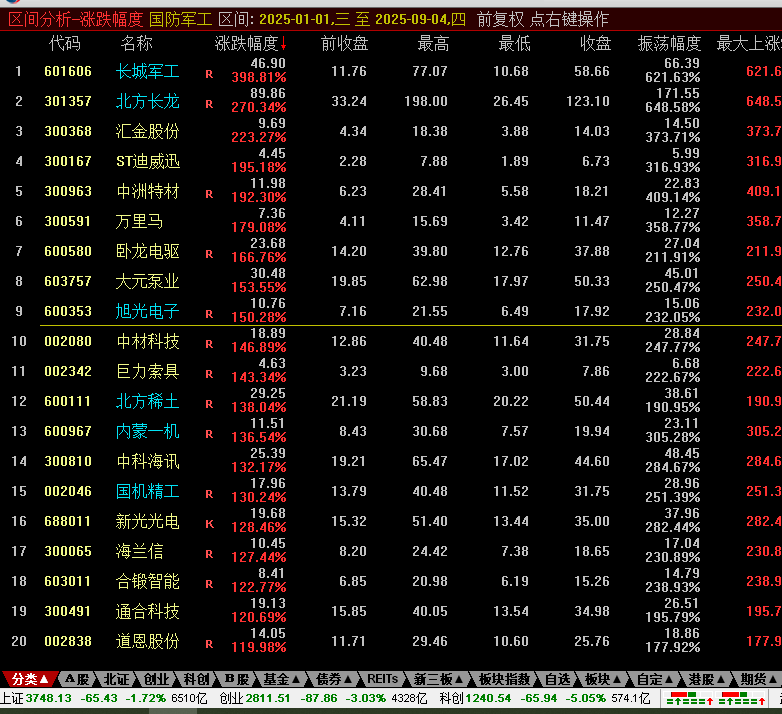Click the 前复权 label in the title bar
The image size is (782, 714).
click(x=501, y=19)
